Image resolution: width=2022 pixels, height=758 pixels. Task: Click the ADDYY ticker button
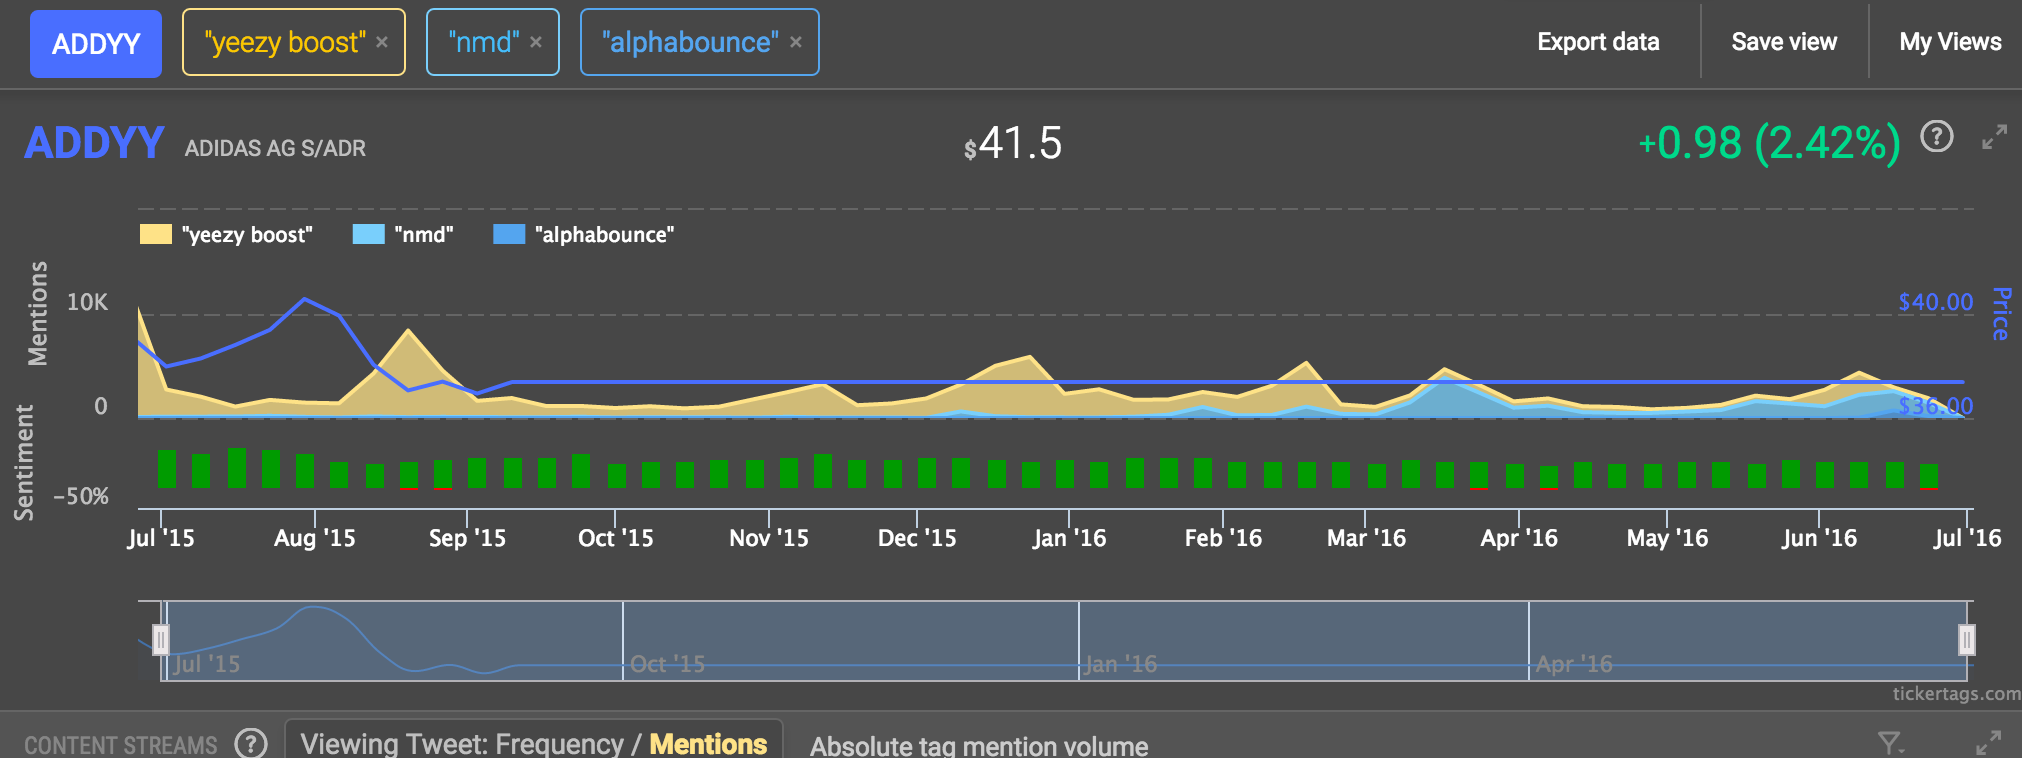96,44
